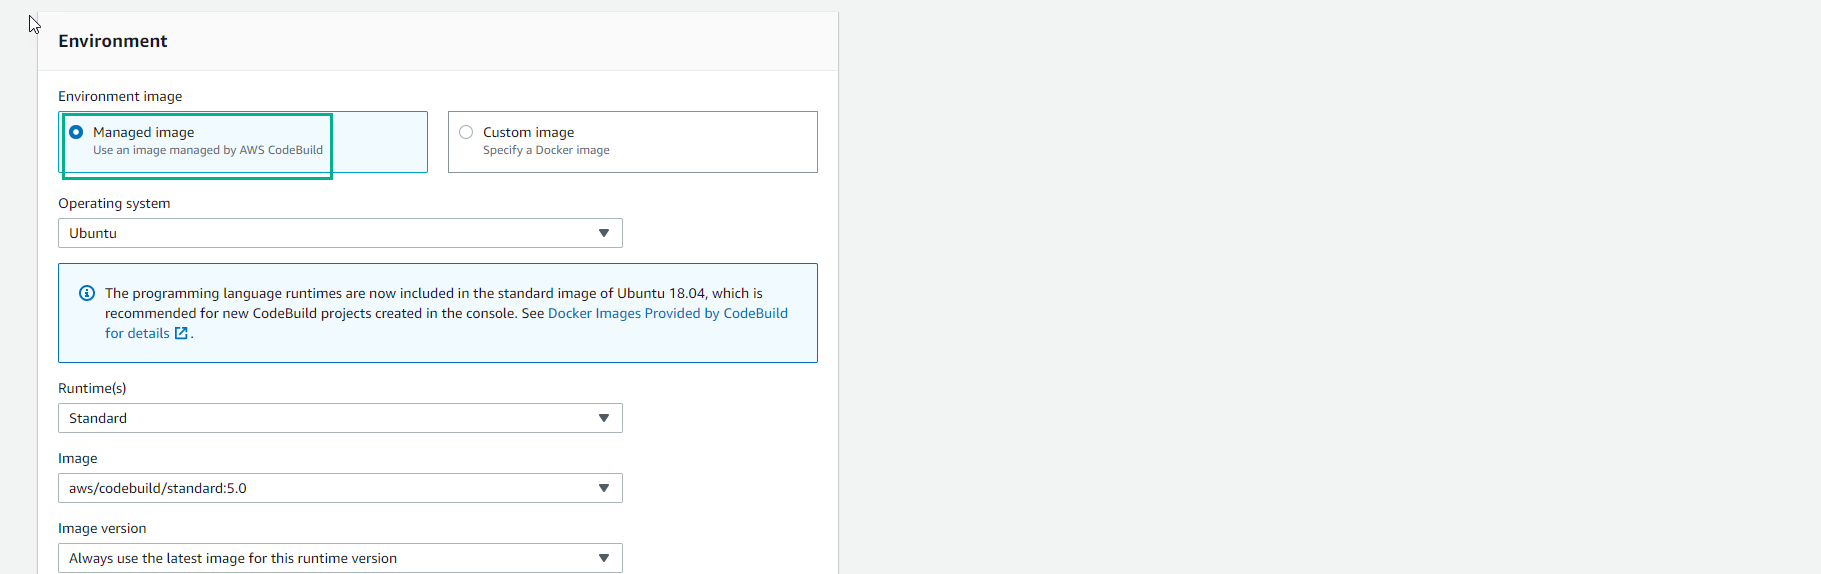This screenshot has width=1821, height=574.
Task: Click the "Environment image" label
Action: tap(120, 96)
